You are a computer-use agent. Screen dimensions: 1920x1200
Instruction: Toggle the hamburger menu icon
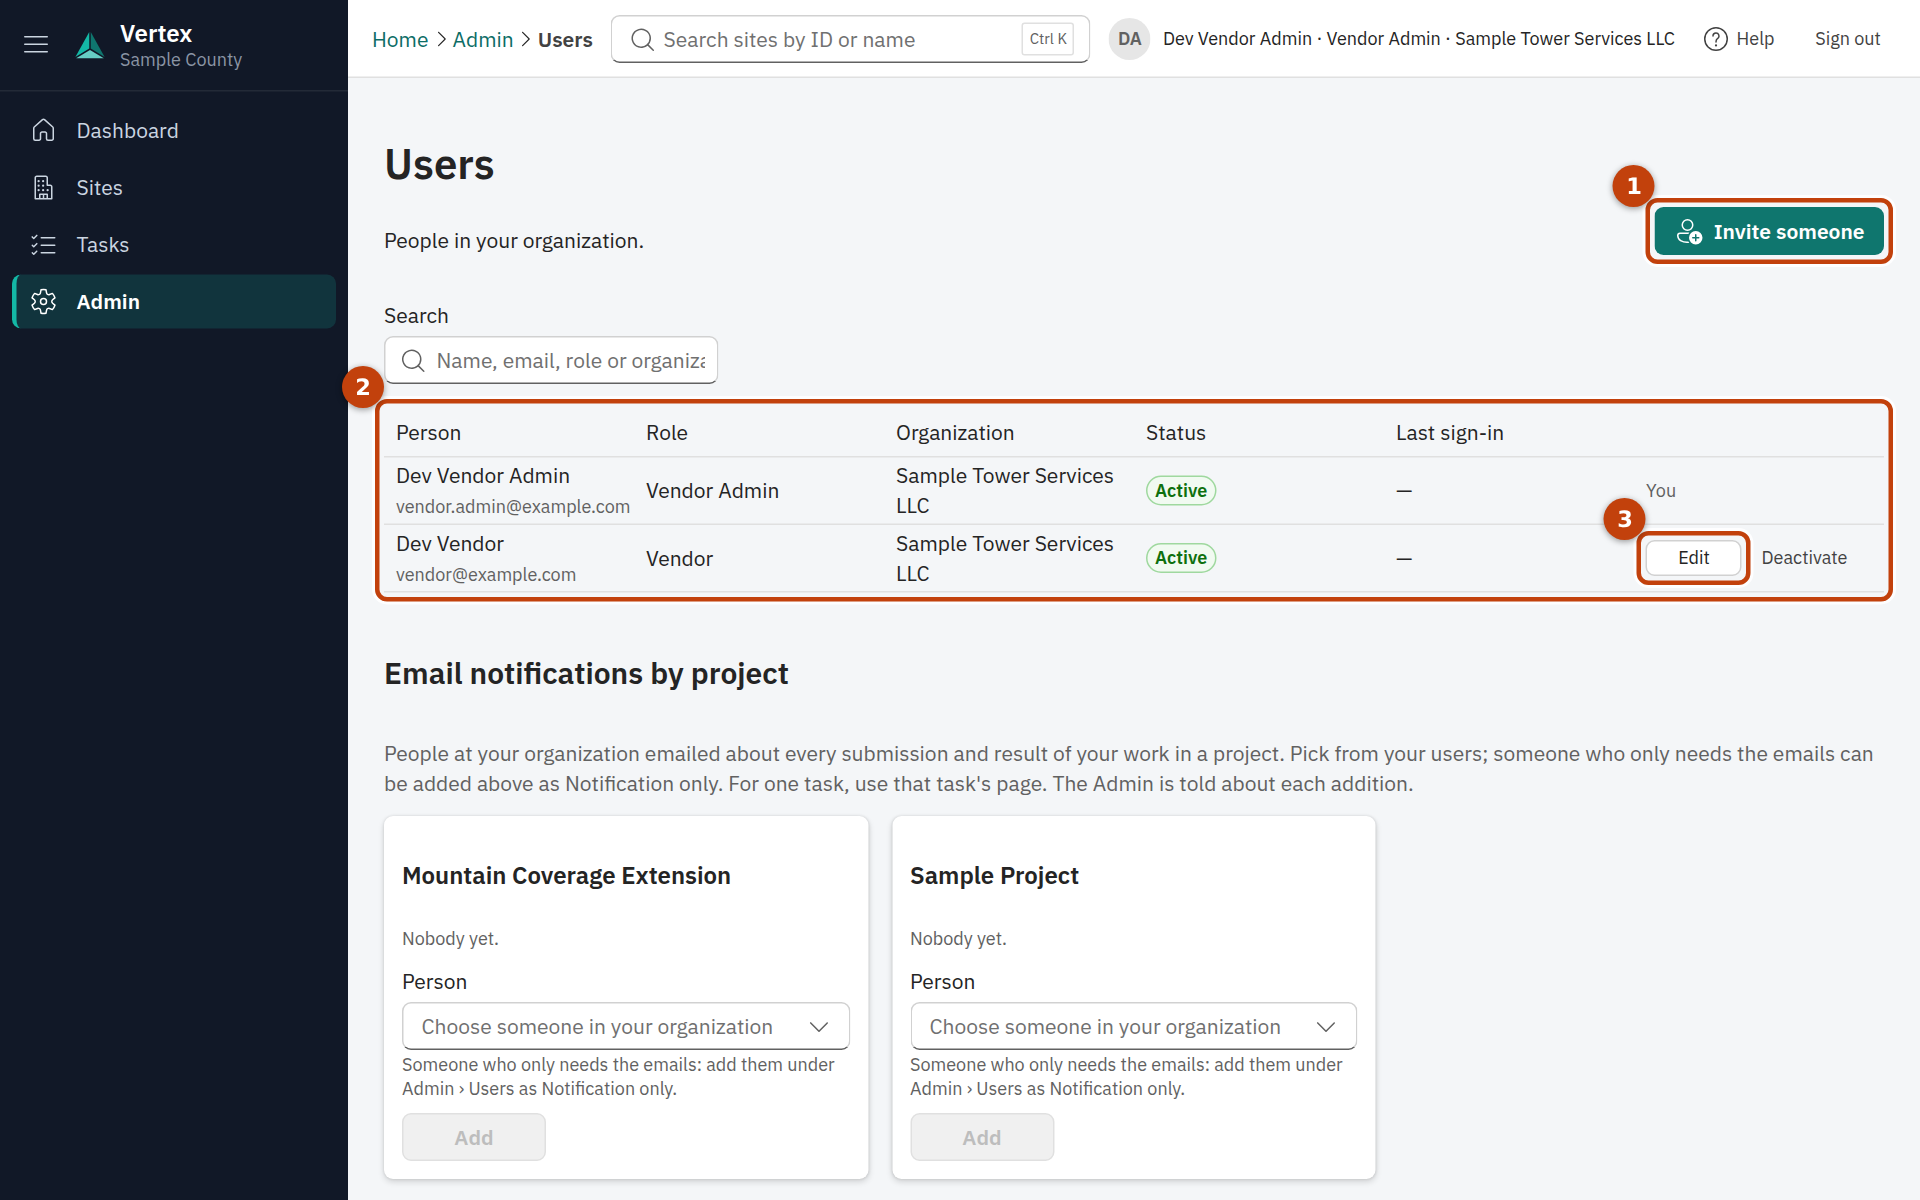pos(36,44)
